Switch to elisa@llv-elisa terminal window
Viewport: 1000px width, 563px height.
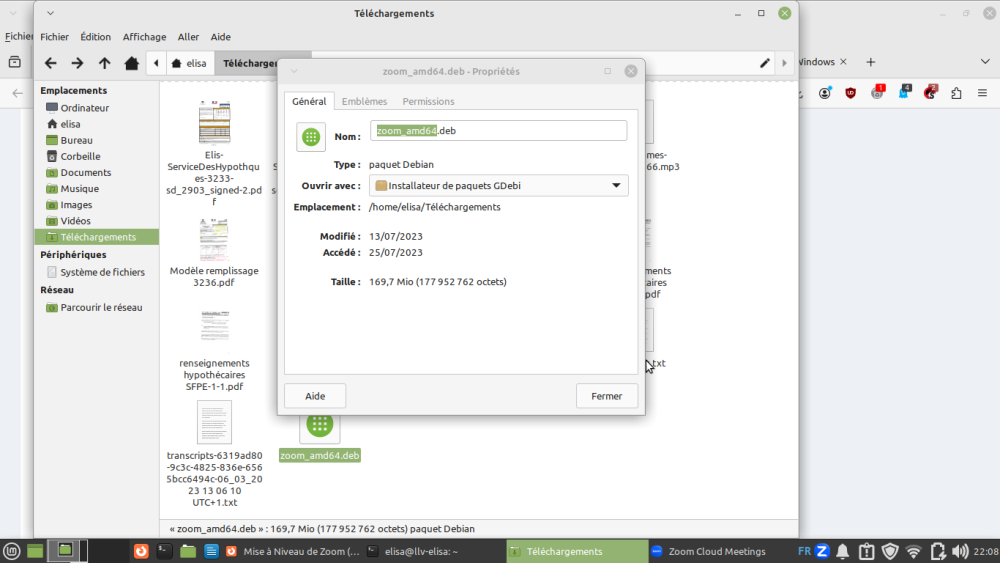coord(415,552)
